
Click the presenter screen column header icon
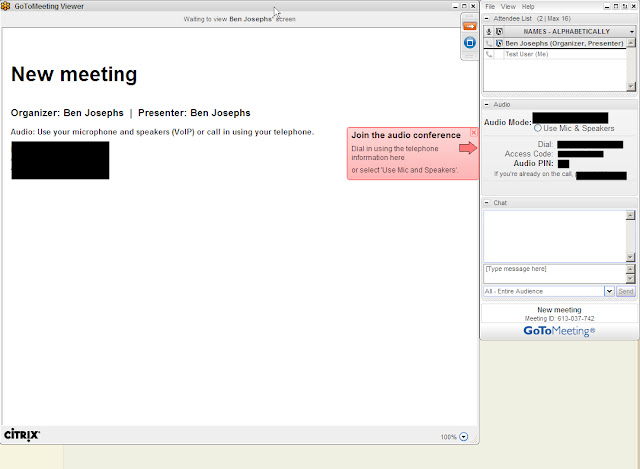pyautogui.click(x=499, y=31)
